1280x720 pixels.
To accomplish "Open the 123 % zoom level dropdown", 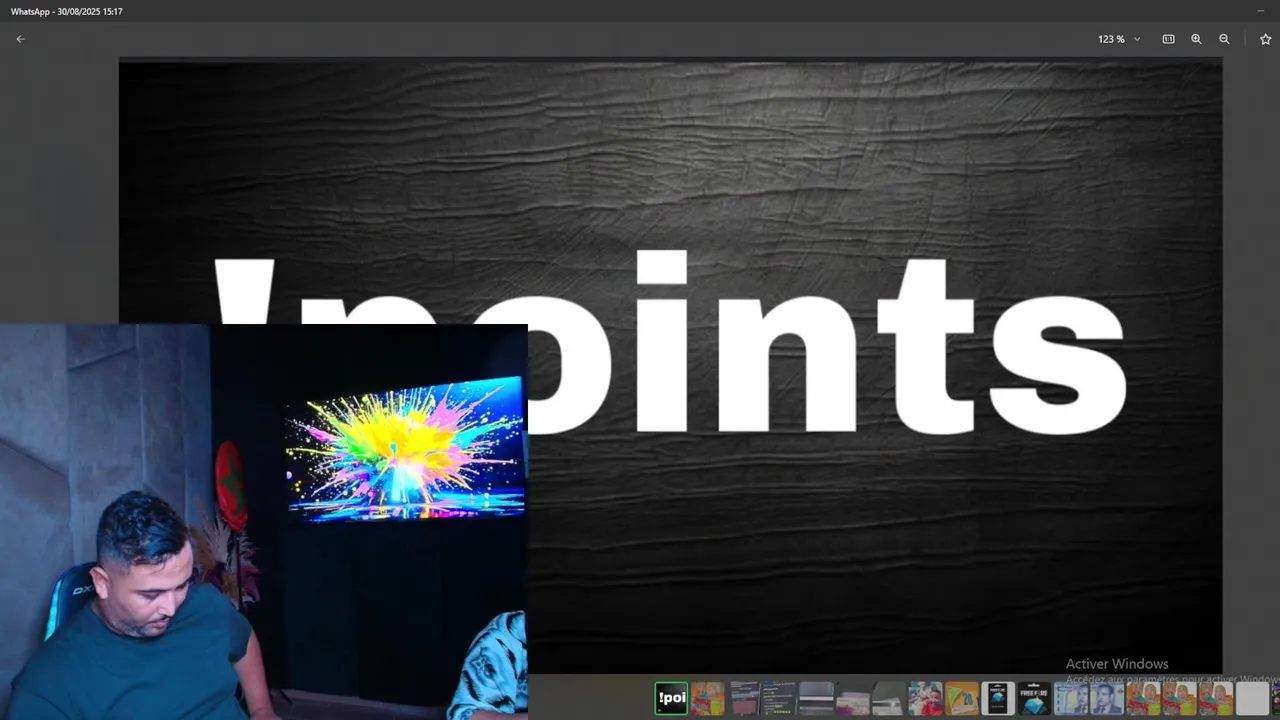I will tap(1119, 39).
